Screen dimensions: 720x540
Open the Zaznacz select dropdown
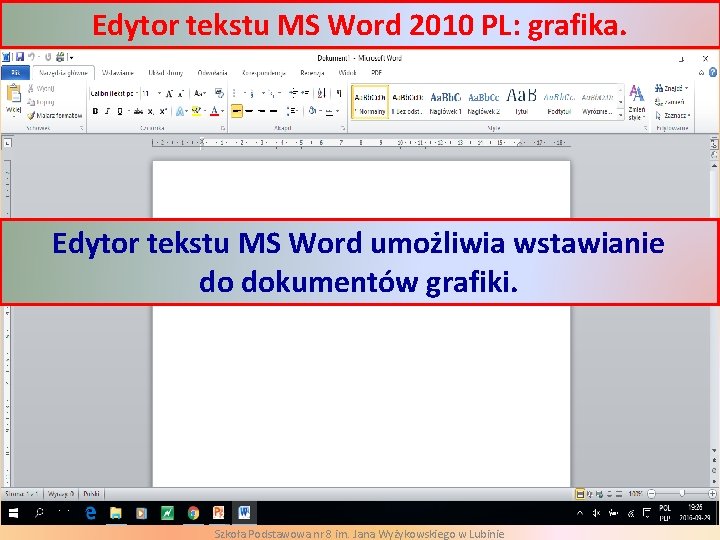tap(673, 115)
